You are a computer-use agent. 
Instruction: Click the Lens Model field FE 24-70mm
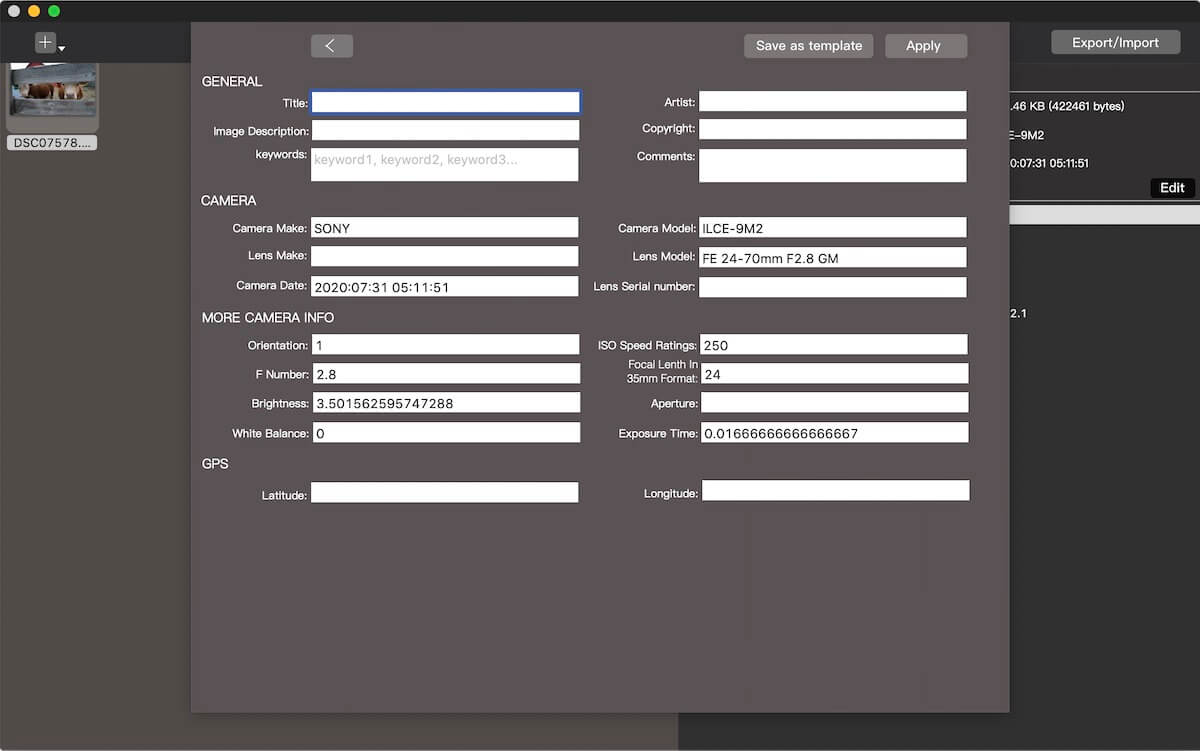click(x=833, y=258)
